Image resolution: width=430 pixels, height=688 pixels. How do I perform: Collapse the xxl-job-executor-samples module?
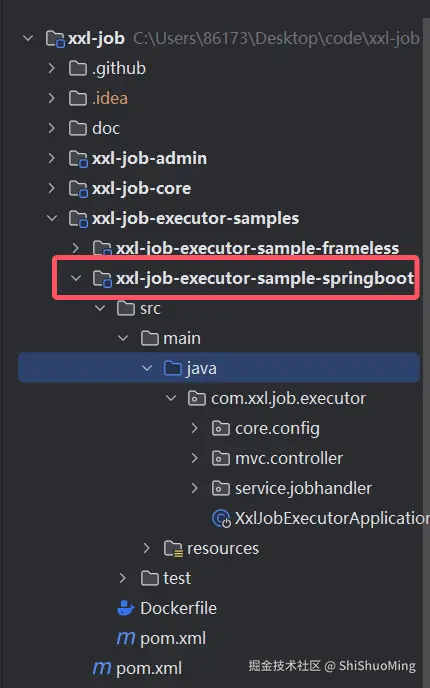click(52, 218)
